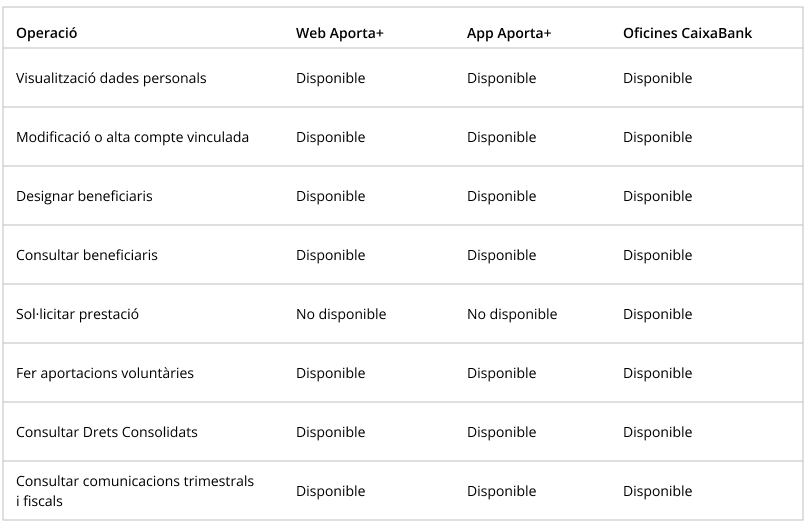
Task: Select the "Visualització dades personals" row label
Action: pos(111,78)
